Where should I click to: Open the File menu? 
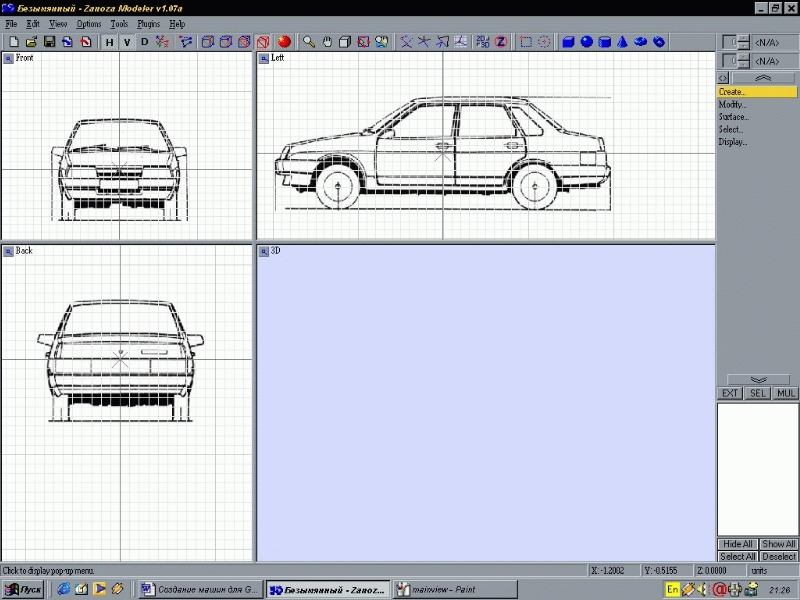tap(11, 24)
